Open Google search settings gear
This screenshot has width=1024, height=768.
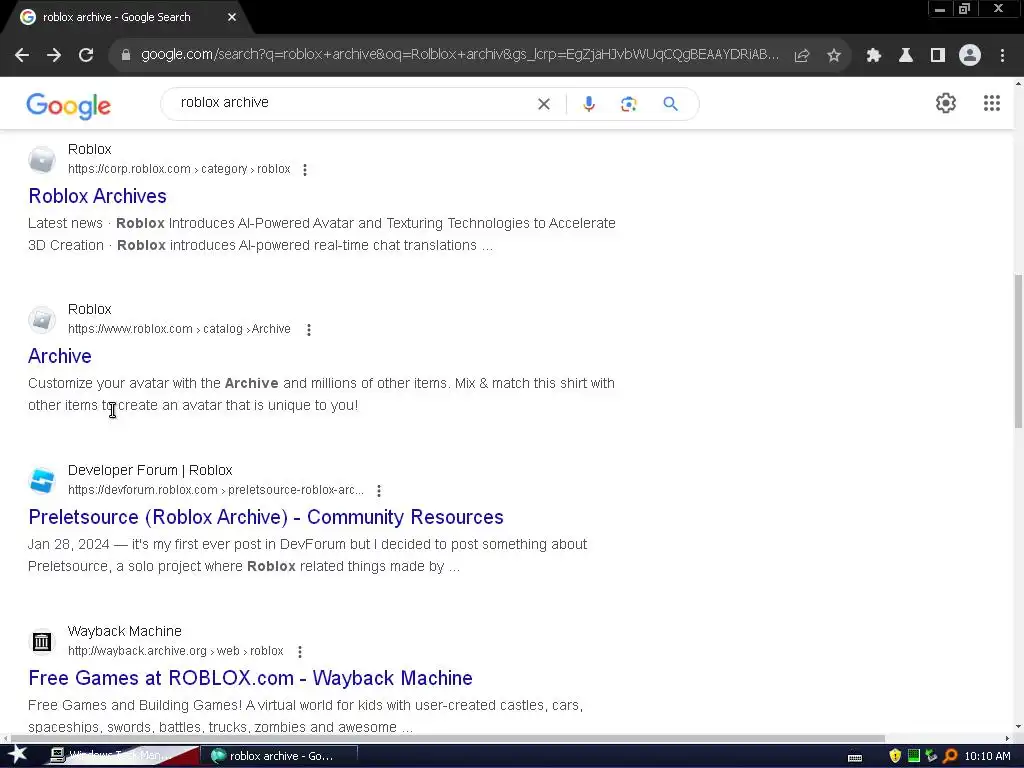coord(946,103)
